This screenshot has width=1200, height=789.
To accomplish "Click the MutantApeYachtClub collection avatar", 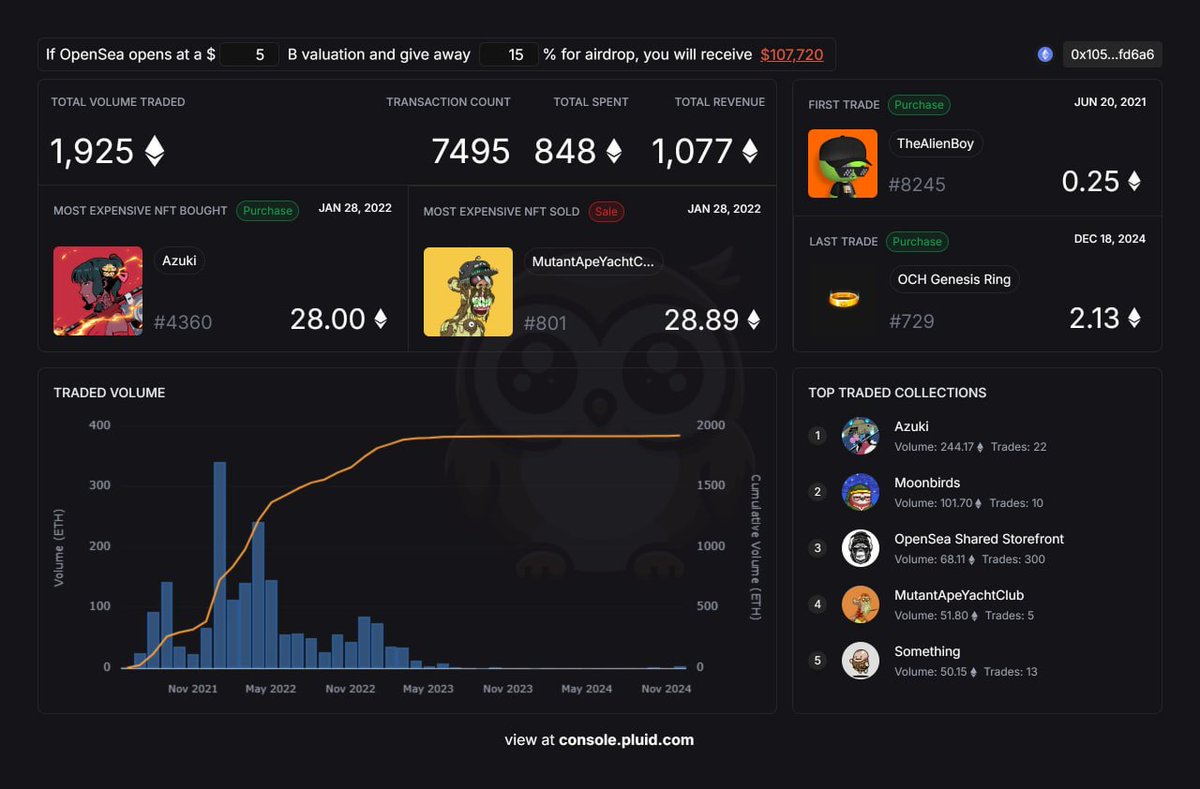I will click(x=860, y=604).
